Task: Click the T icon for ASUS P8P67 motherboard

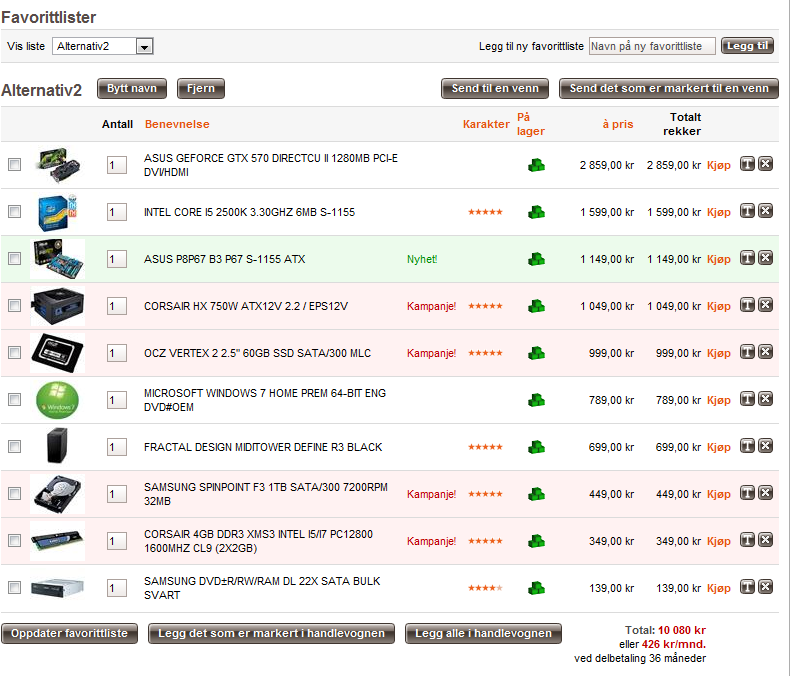Action: pos(747,258)
